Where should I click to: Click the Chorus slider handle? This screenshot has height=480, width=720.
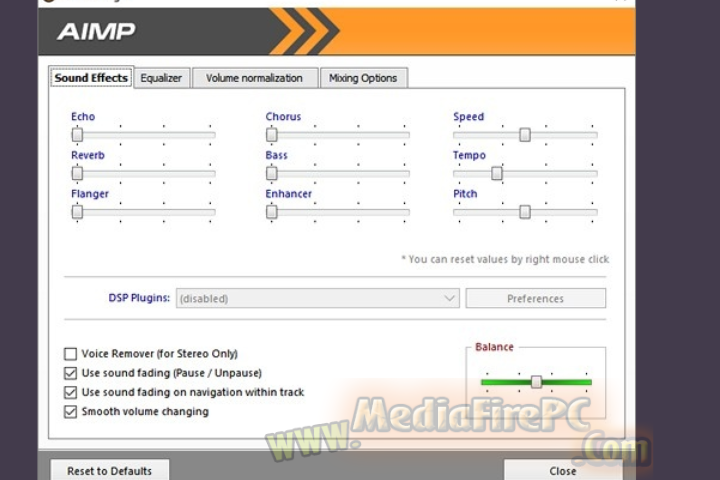click(x=272, y=135)
